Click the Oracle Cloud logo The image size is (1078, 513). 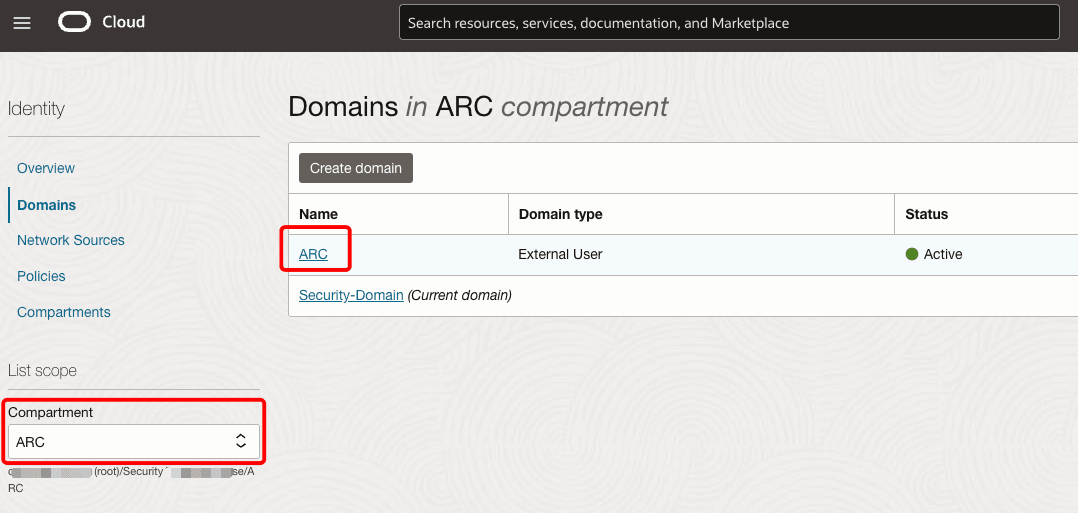[x=74, y=22]
